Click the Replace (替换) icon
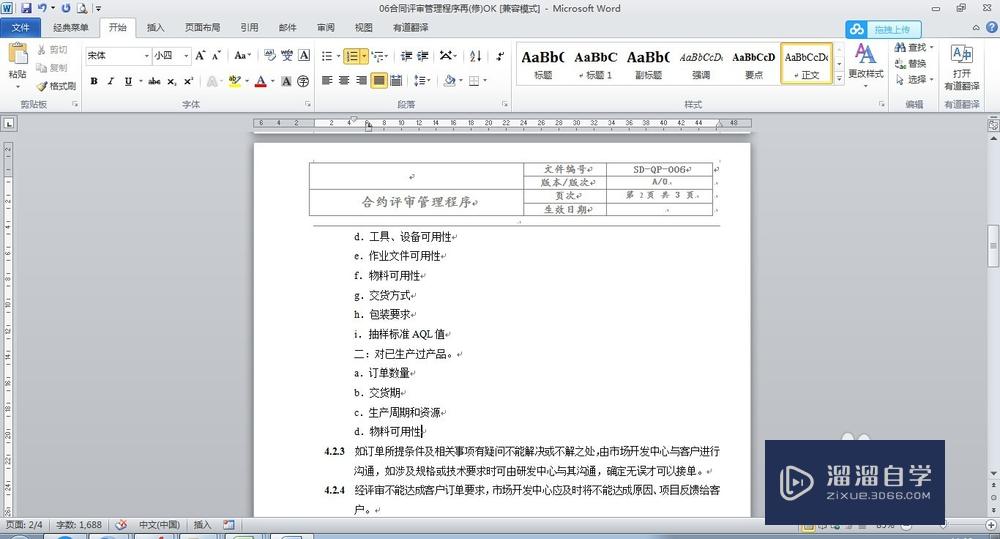The height and width of the screenshot is (539, 1000). point(910,63)
